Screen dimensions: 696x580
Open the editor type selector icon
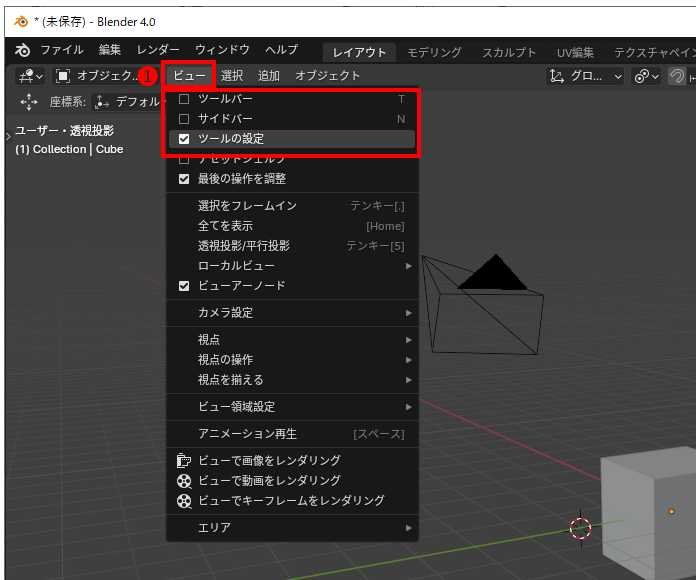tap(30, 76)
